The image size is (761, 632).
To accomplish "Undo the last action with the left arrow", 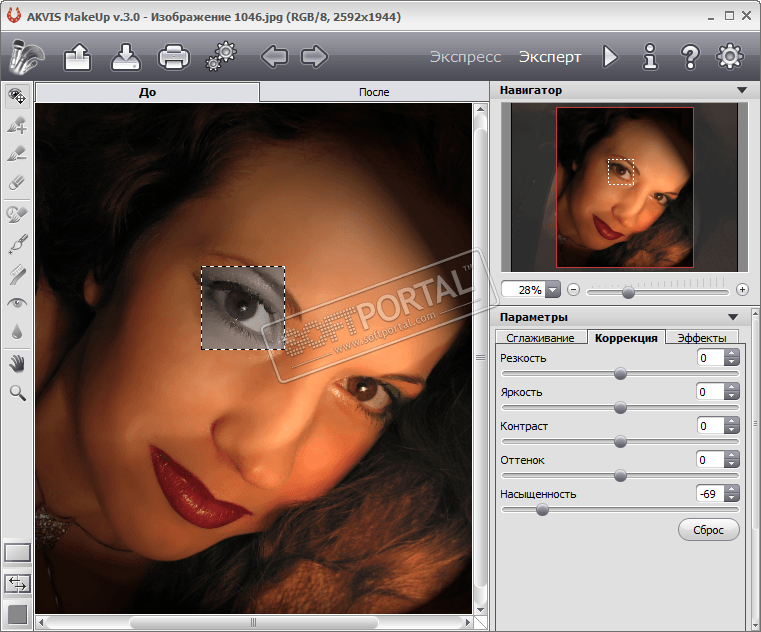I will click(x=273, y=57).
